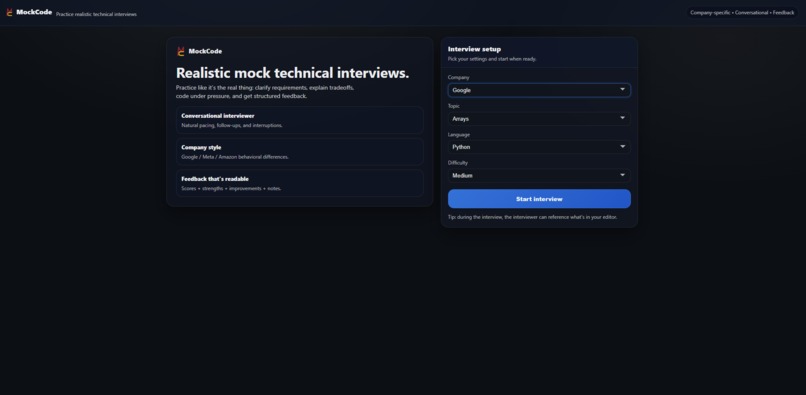Click the 'Topic' field label
This screenshot has height=395, width=806.
click(x=454, y=106)
